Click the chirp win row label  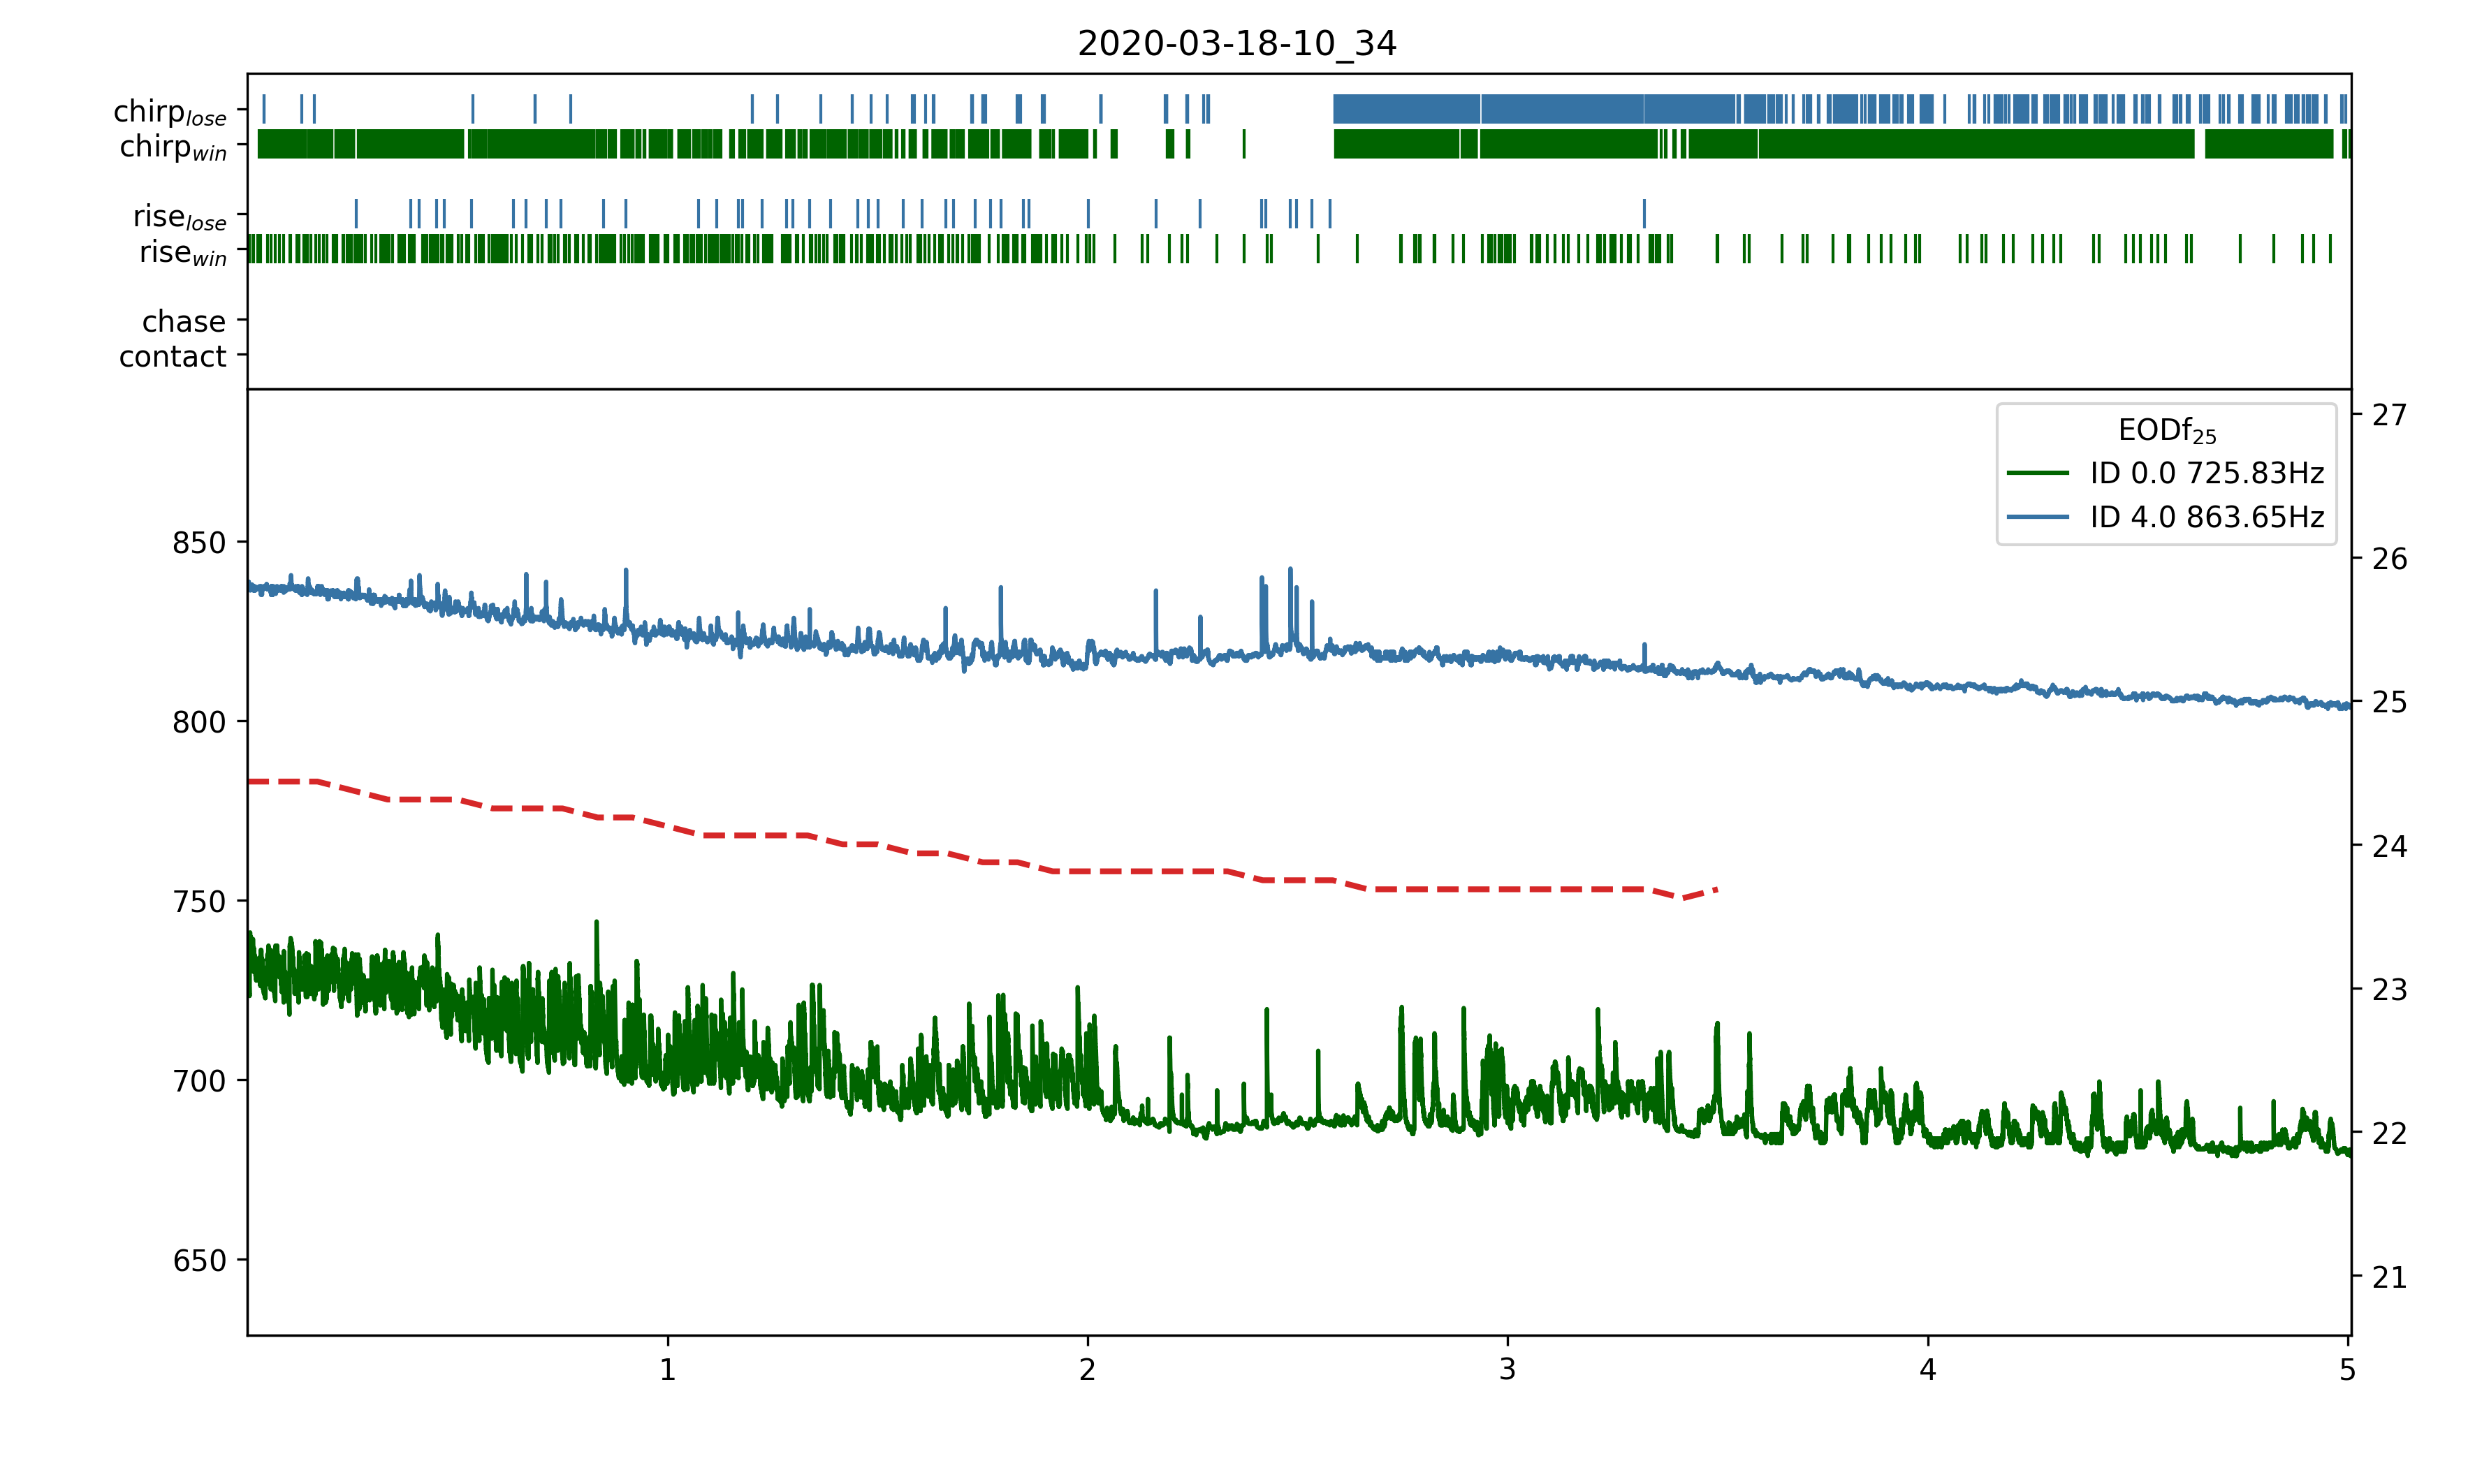coord(173,147)
